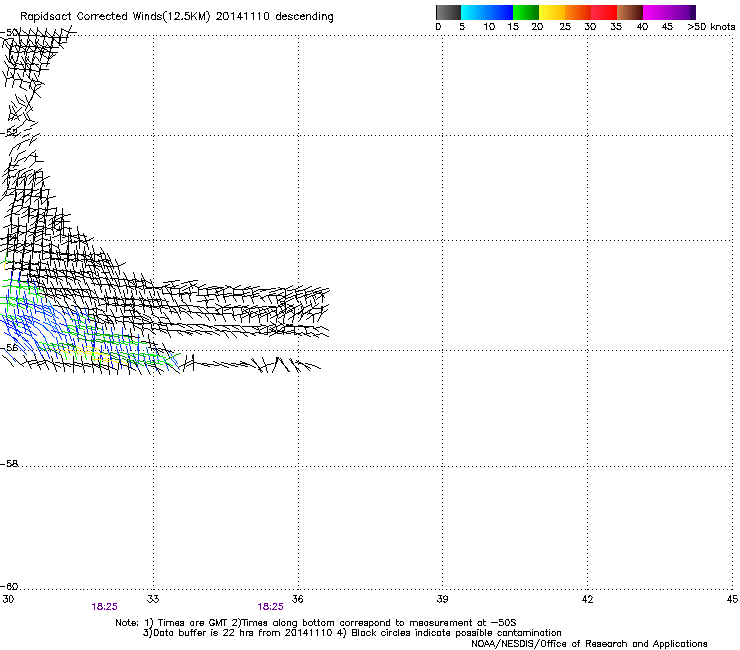Click the latitude axis label '-60'
The width and height of the screenshot is (740, 650).
pos(9,586)
